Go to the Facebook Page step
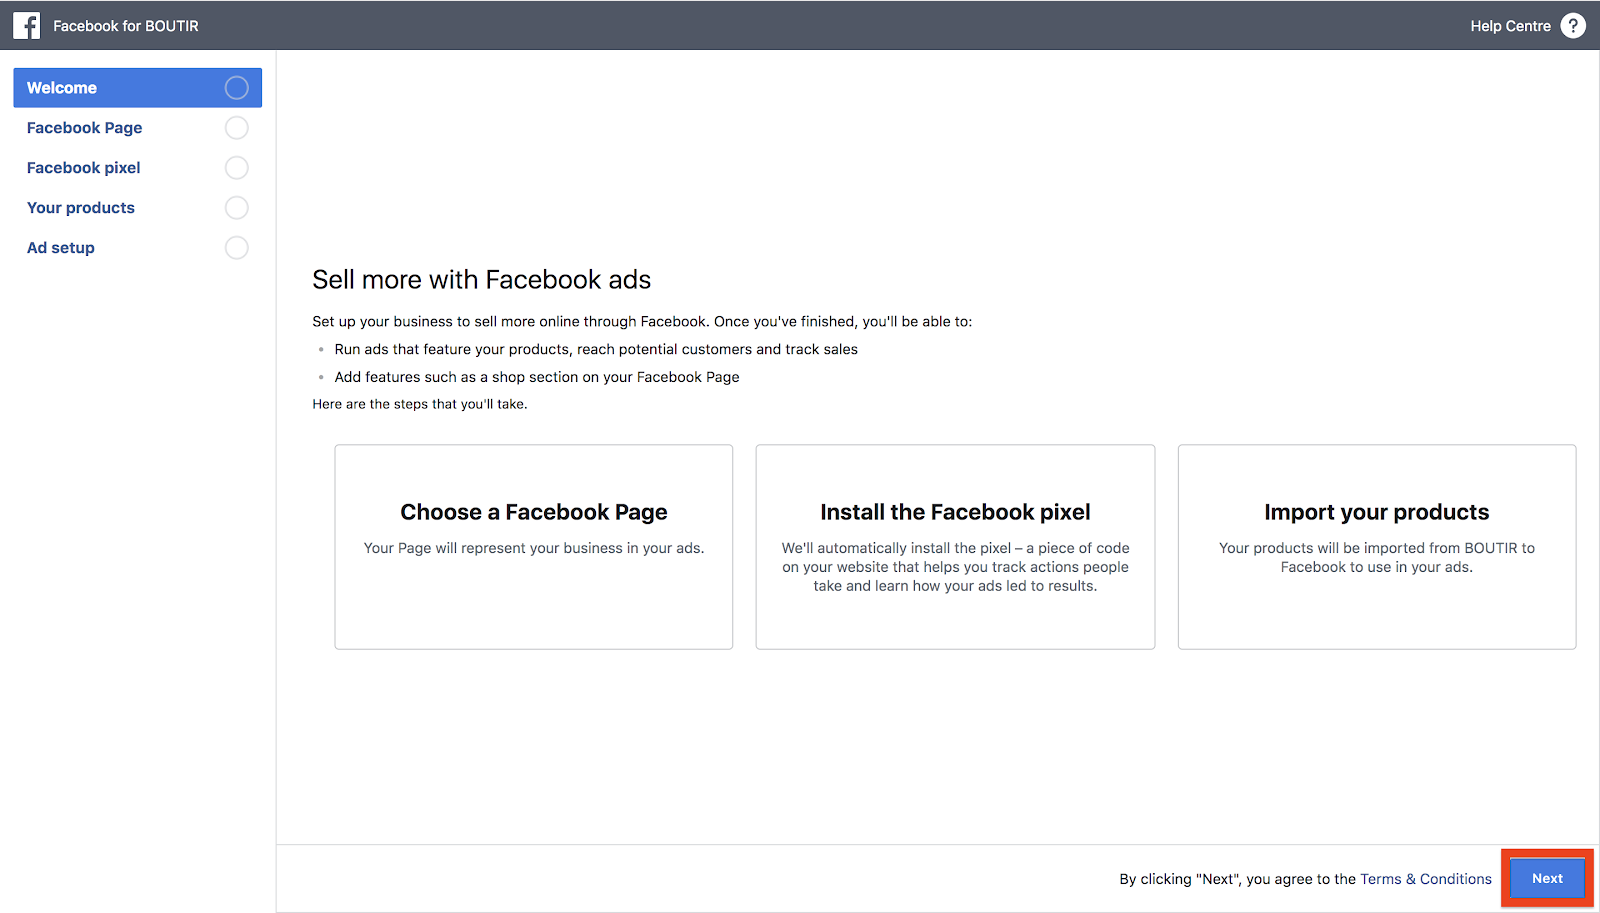 click(138, 128)
